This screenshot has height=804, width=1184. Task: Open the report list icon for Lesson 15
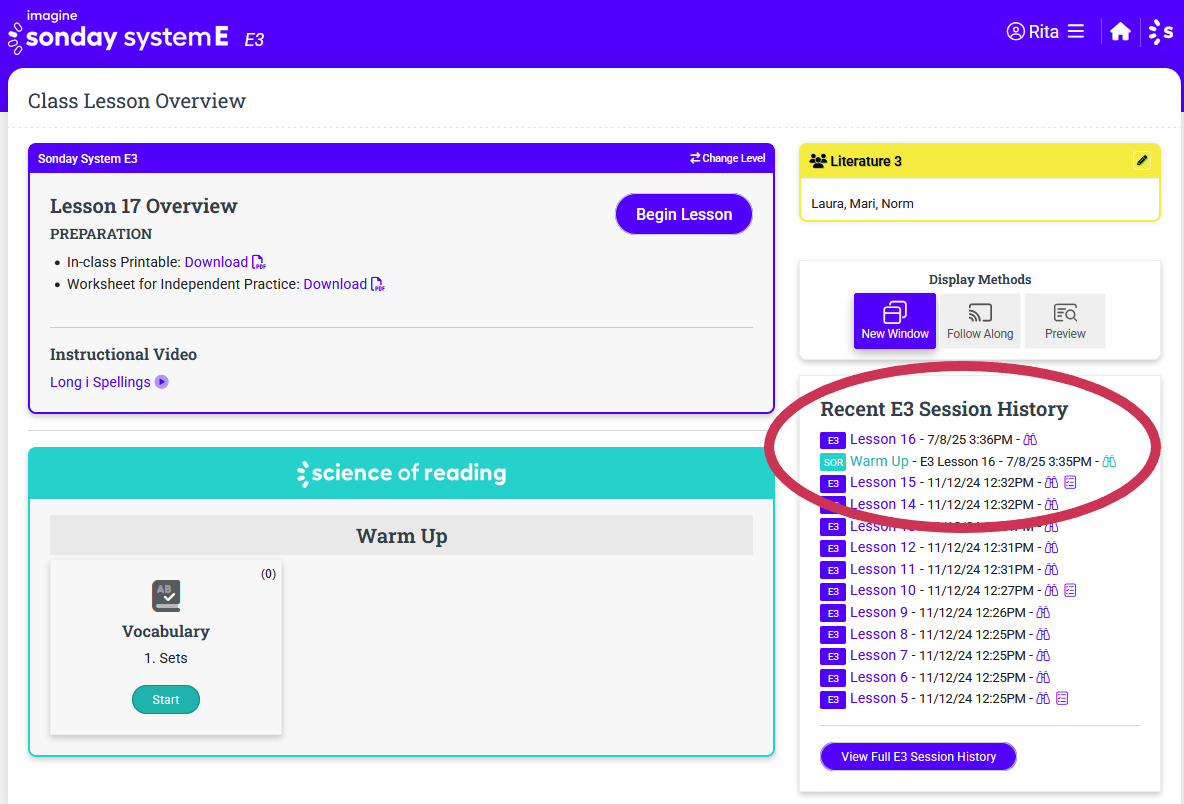[1070, 482]
